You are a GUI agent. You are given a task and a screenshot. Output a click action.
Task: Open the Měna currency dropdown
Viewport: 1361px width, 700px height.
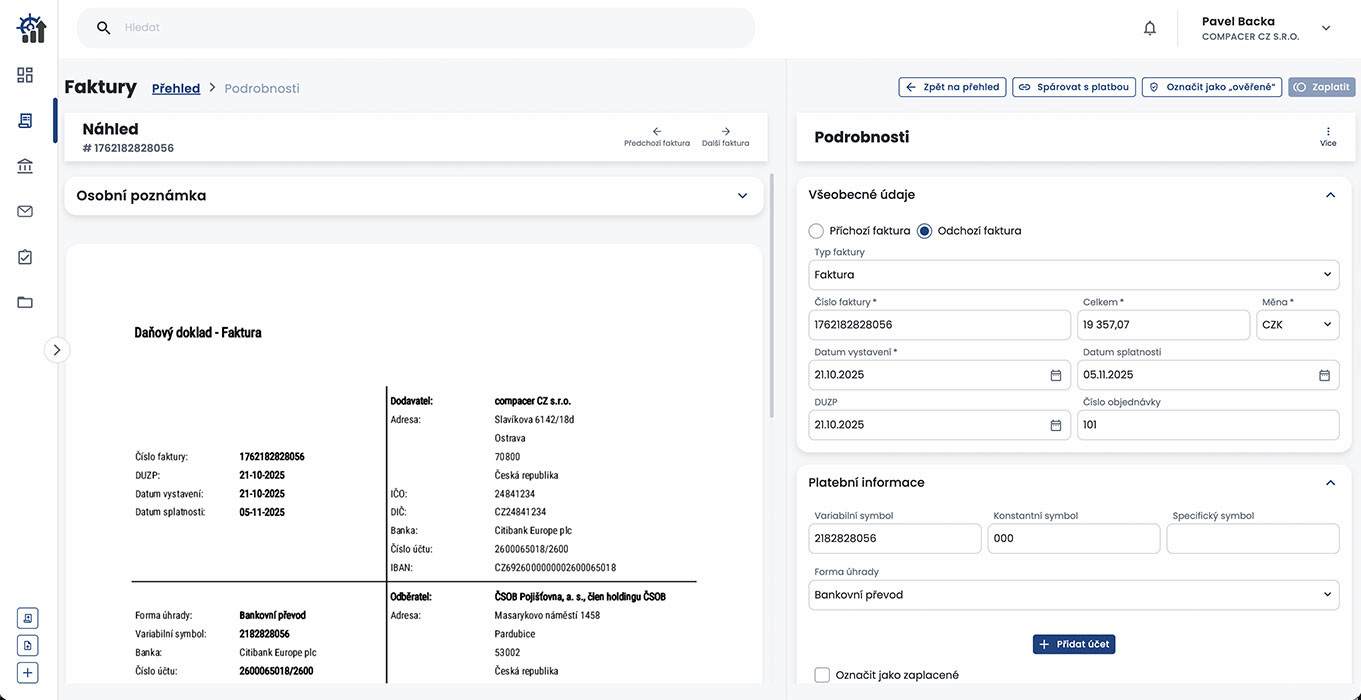pos(1297,325)
